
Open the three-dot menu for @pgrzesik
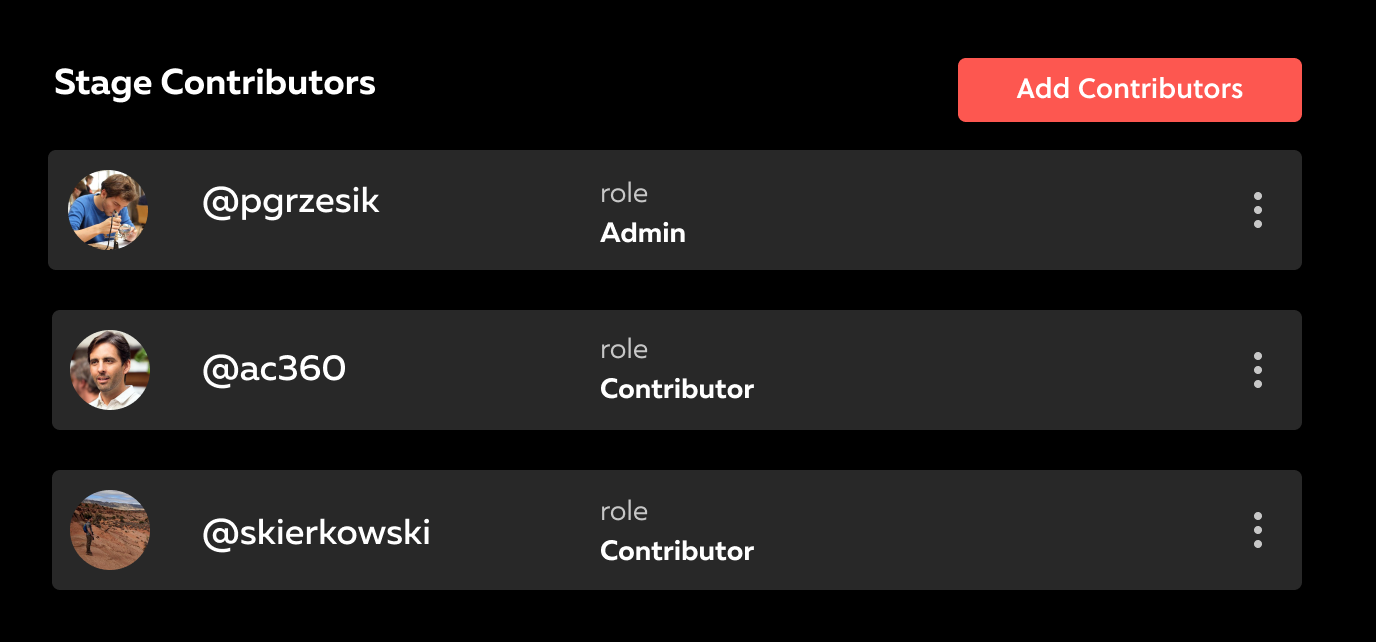coord(1257,210)
